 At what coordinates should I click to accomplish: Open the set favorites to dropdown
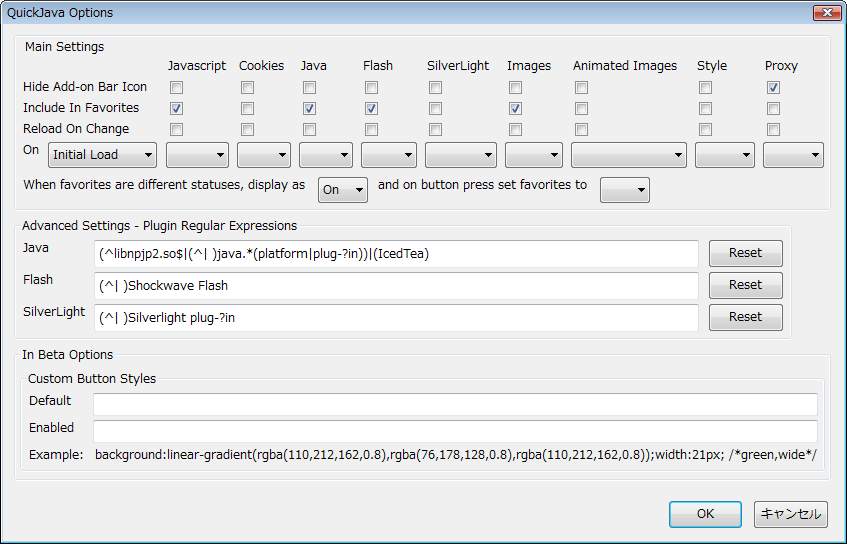pos(625,190)
